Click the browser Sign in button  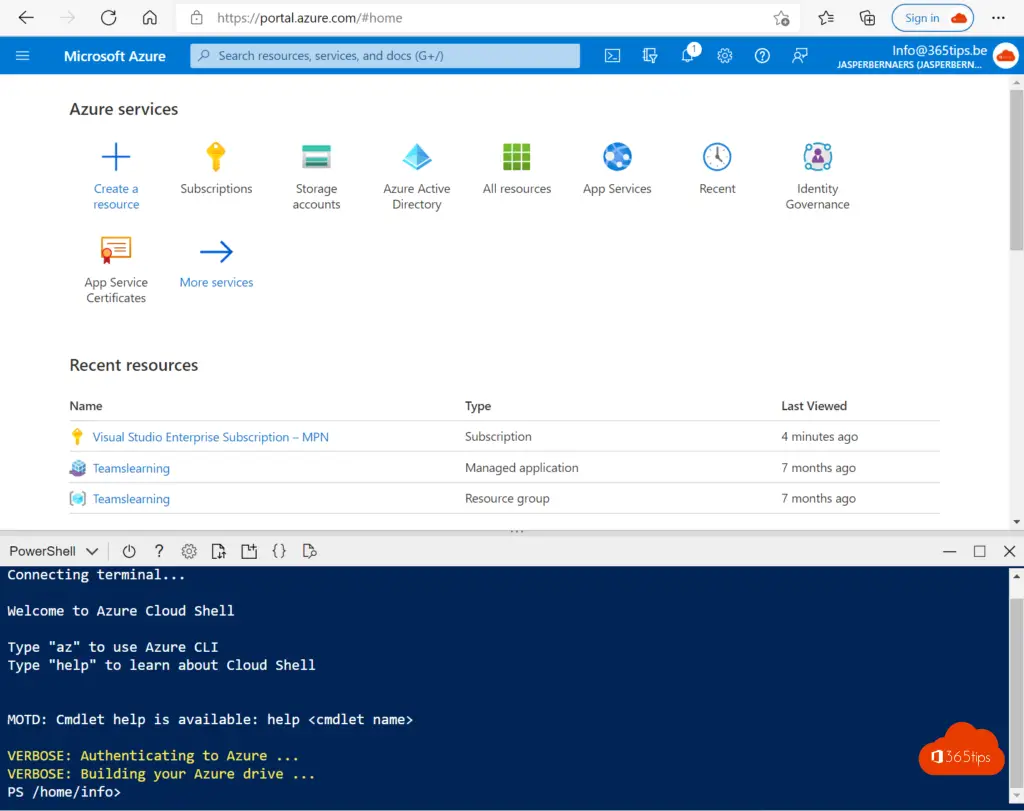coord(933,18)
